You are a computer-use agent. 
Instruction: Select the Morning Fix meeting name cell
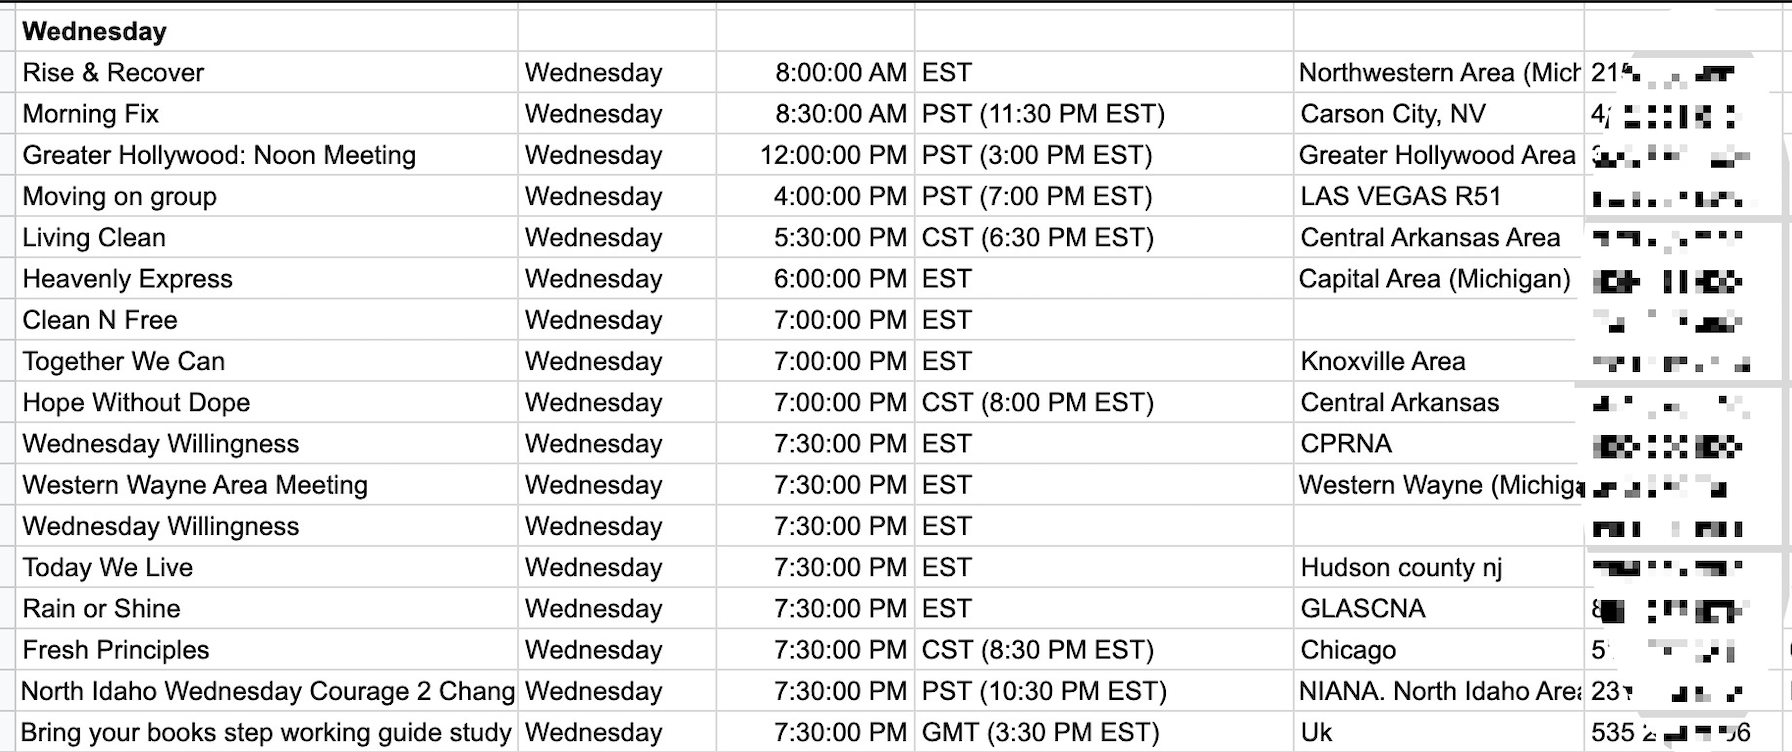[267, 113]
